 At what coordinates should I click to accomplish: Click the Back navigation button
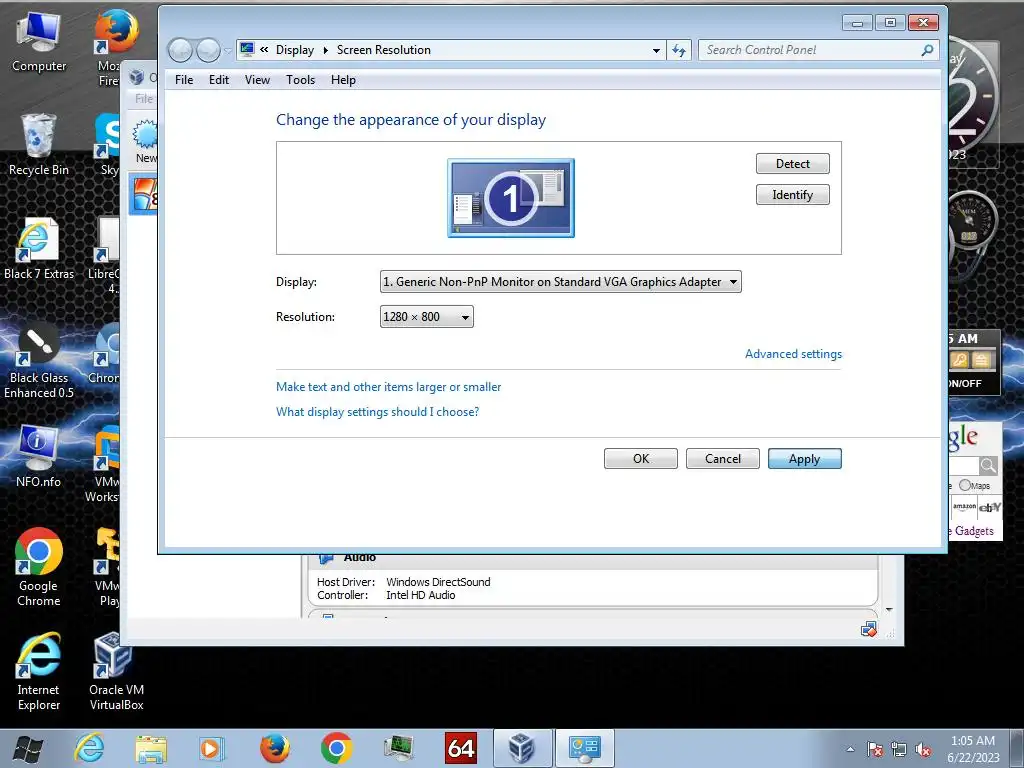coord(181,50)
